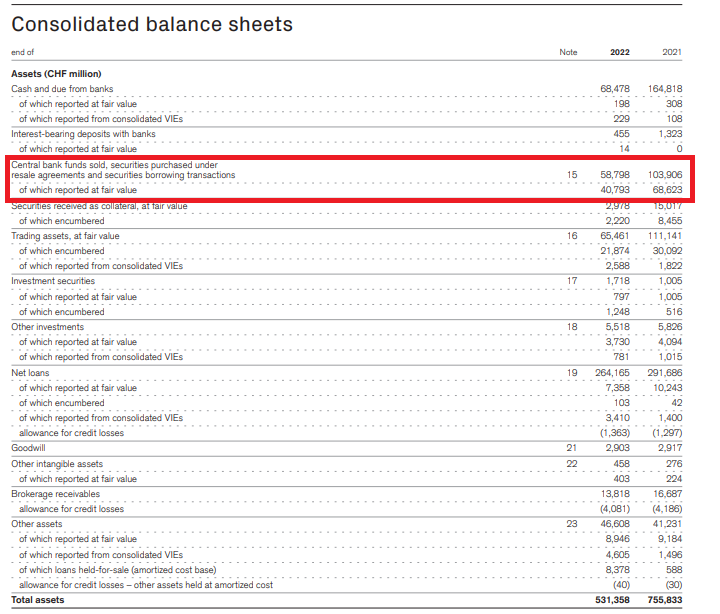The height and width of the screenshot is (614, 720).
Task: Click the value 458
Action: (622, 464)
